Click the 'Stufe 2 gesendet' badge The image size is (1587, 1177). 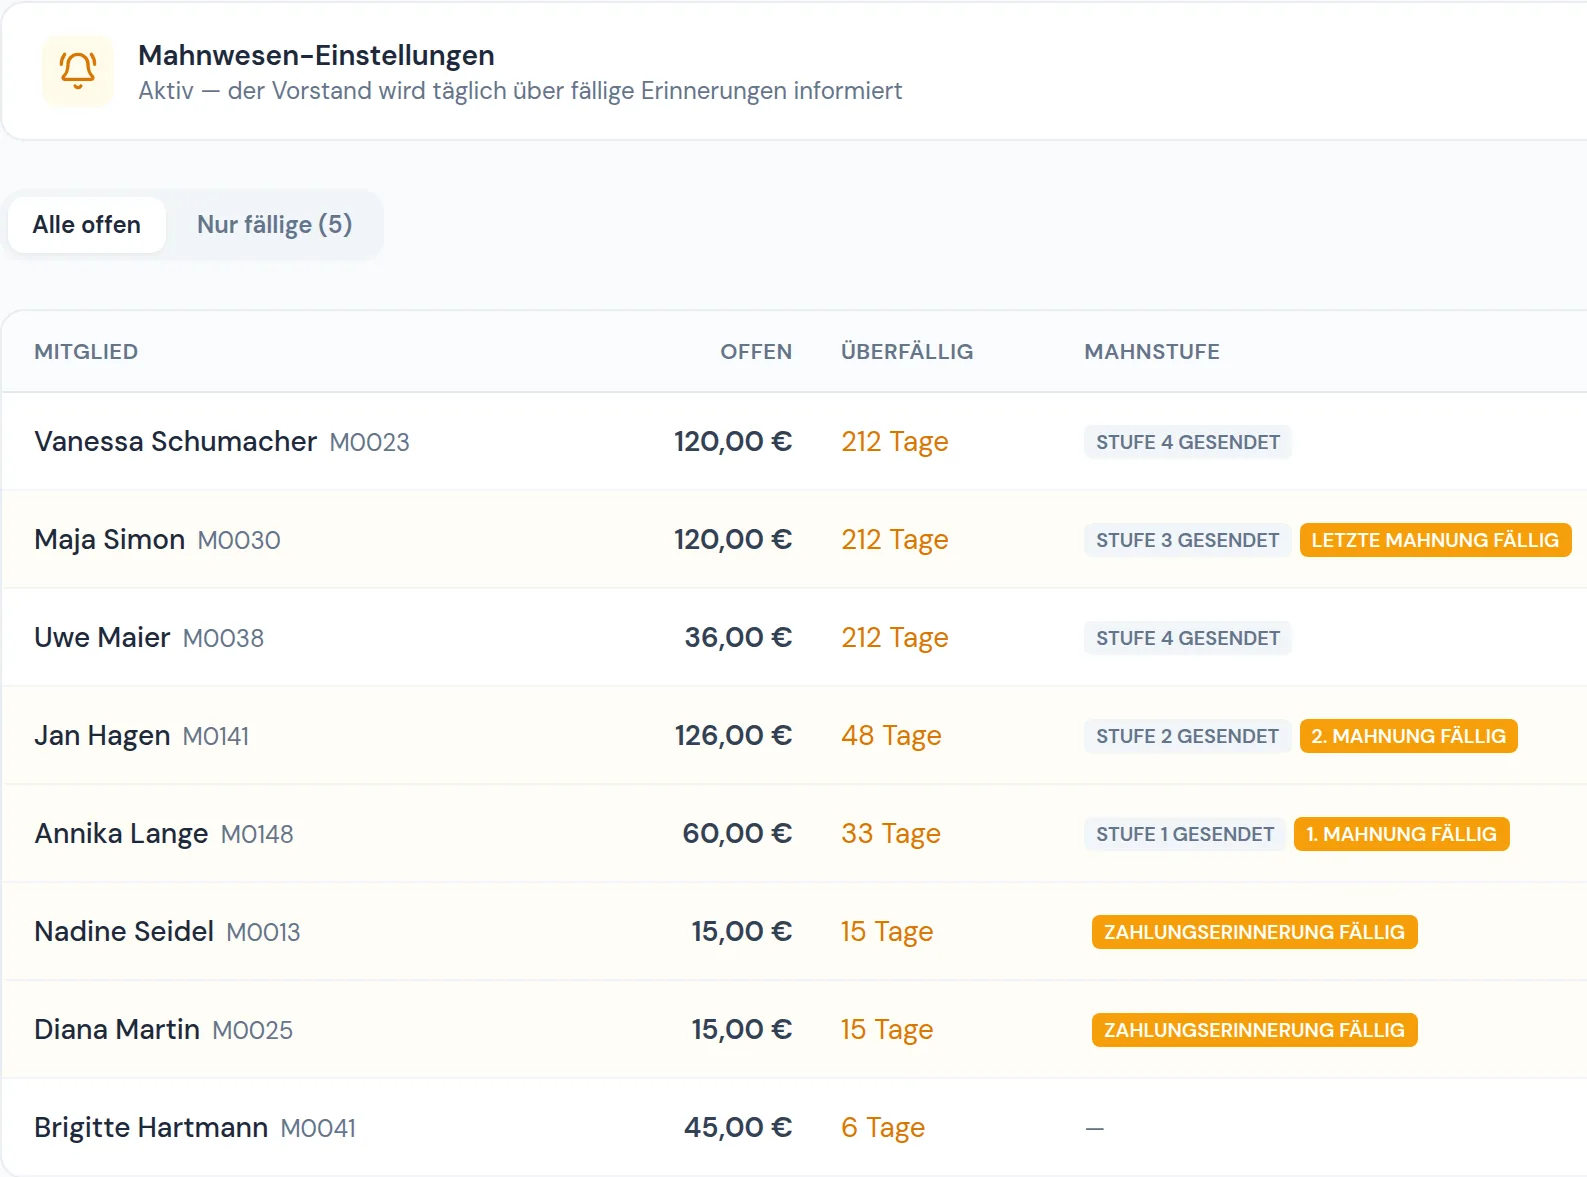point(1187,736)
